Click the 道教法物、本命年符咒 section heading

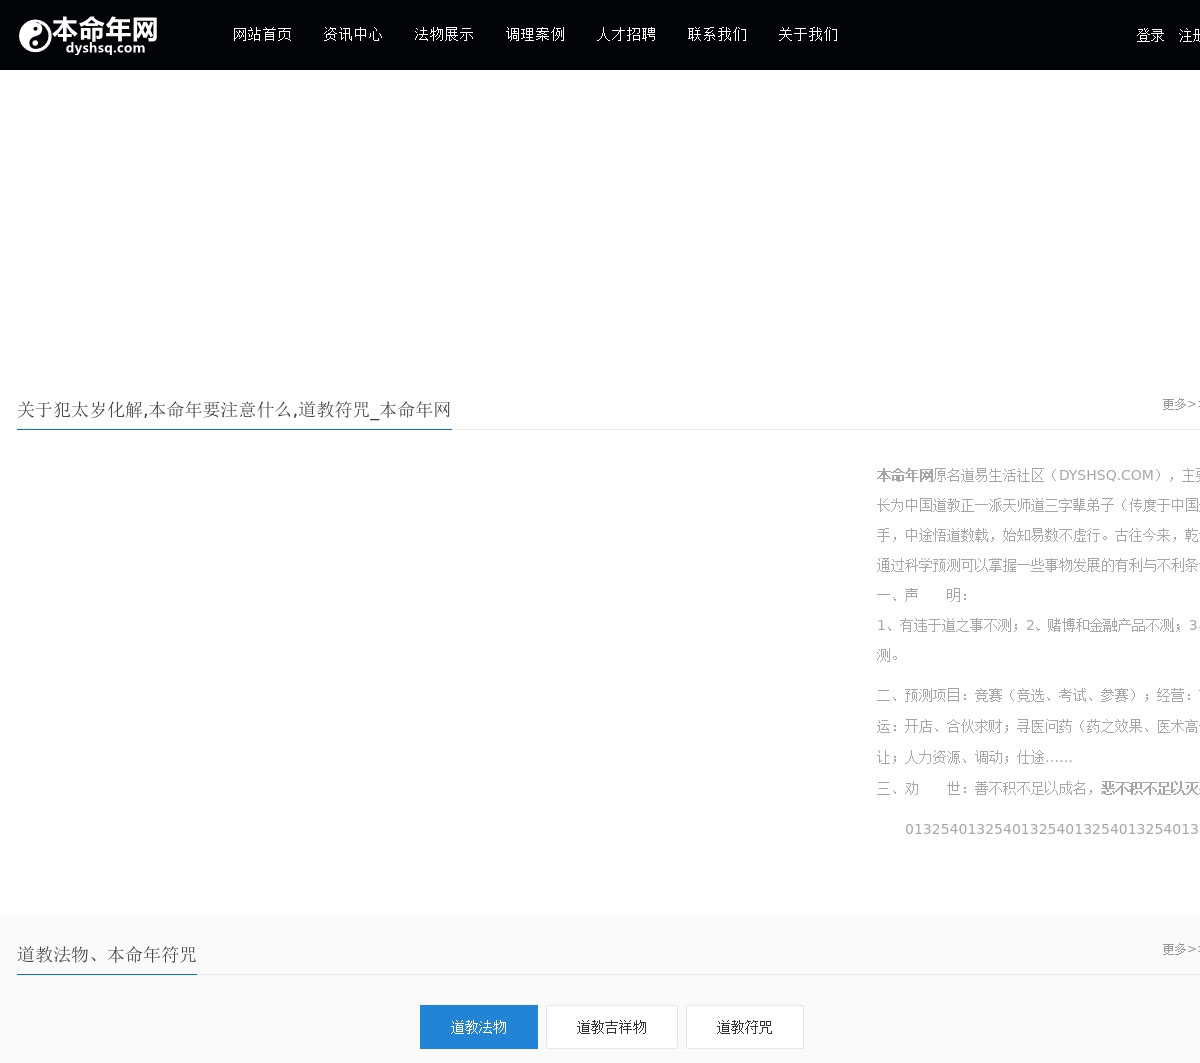click(107, 955)
